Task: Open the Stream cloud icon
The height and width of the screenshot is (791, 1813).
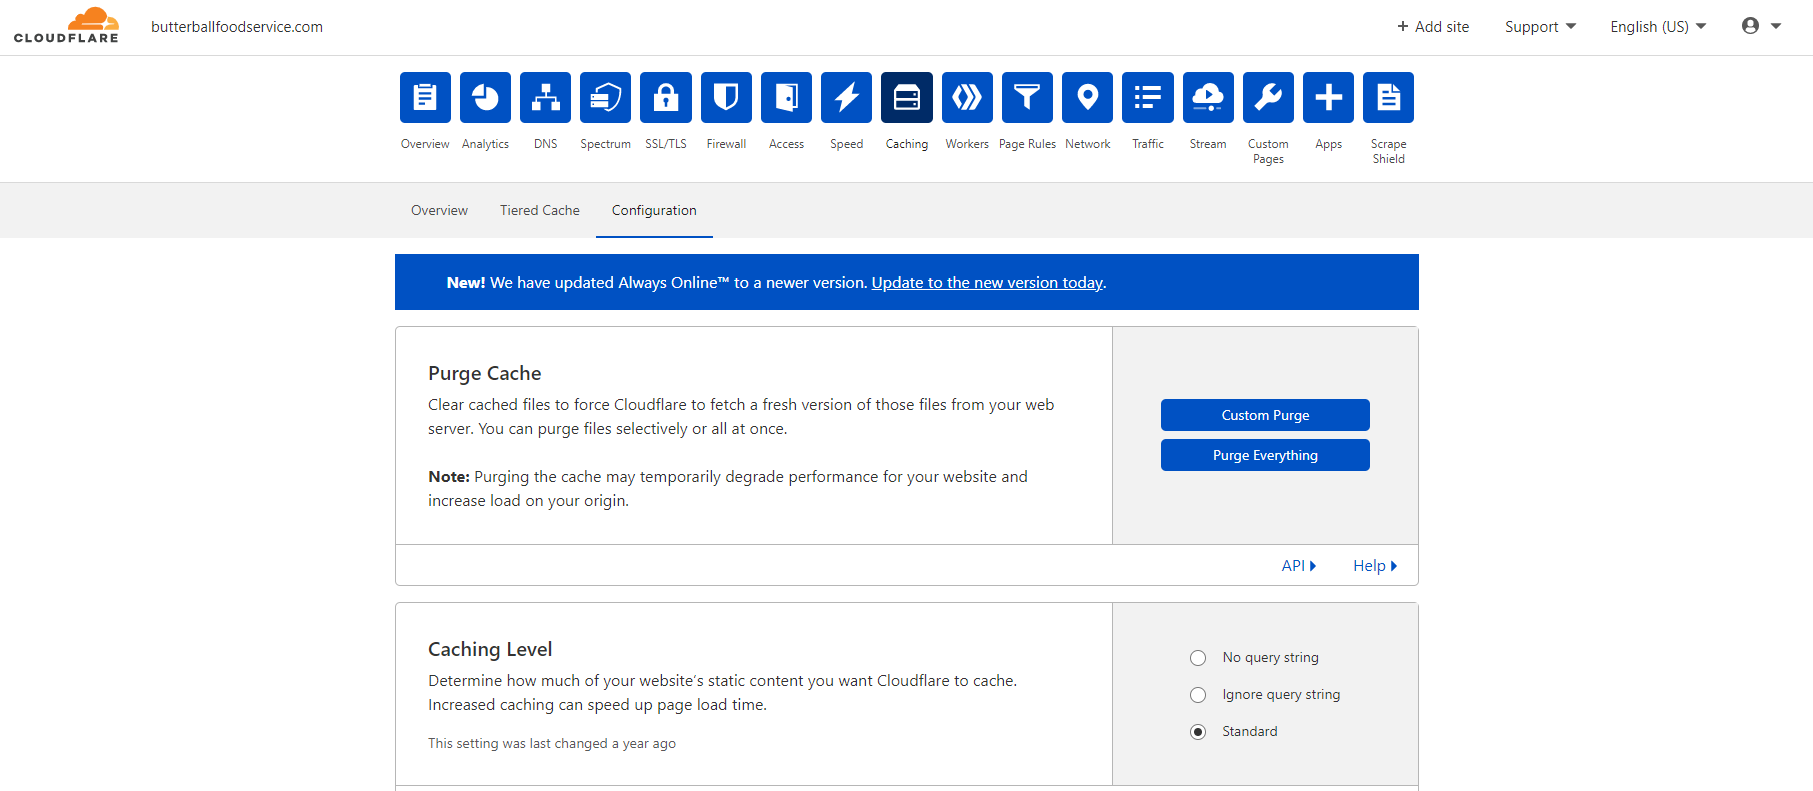Action: [1208, 98]
